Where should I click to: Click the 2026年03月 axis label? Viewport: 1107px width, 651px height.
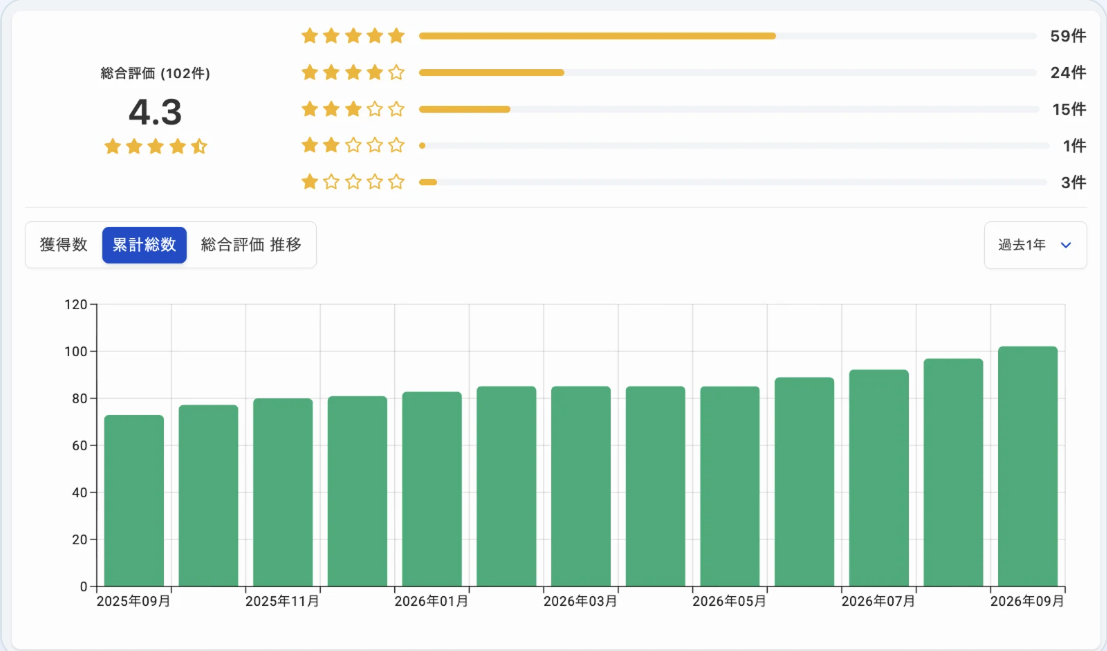(x=580, y=602)
